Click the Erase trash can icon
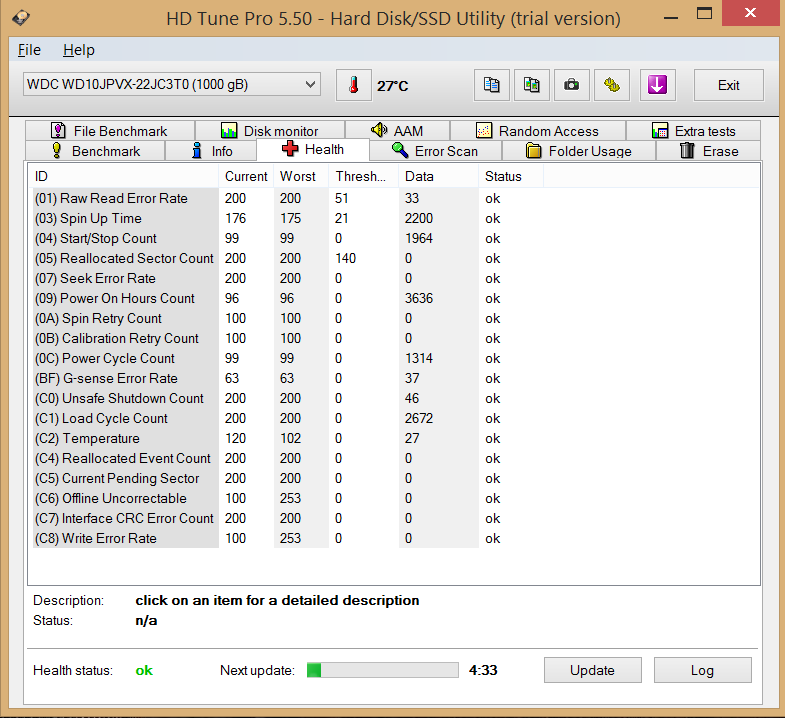This screenshot has width=785, height=718. 687,150
